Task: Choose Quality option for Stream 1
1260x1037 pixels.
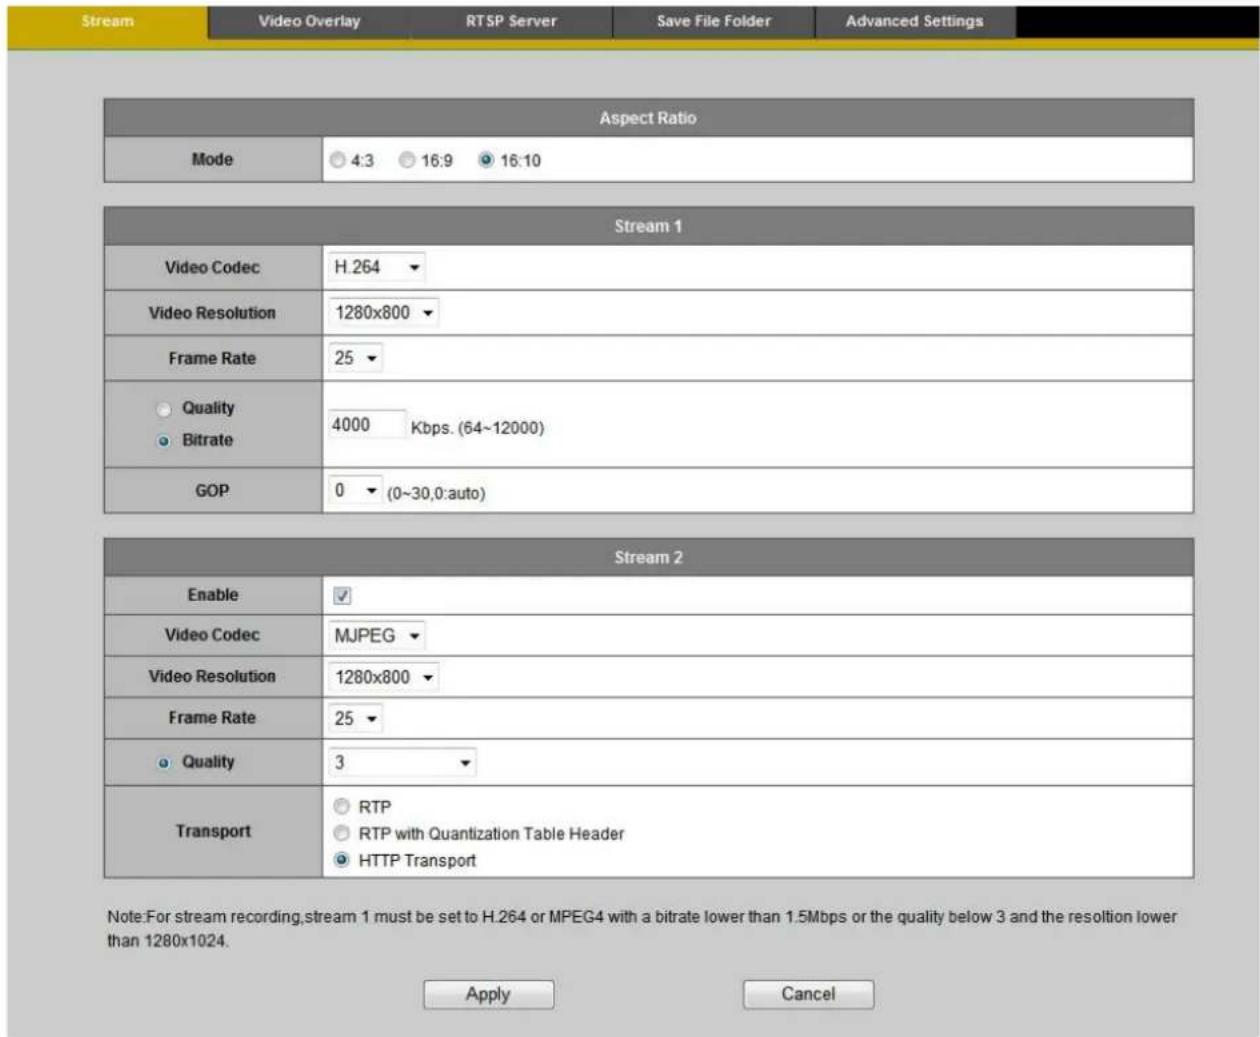Action: click(164, 409)
